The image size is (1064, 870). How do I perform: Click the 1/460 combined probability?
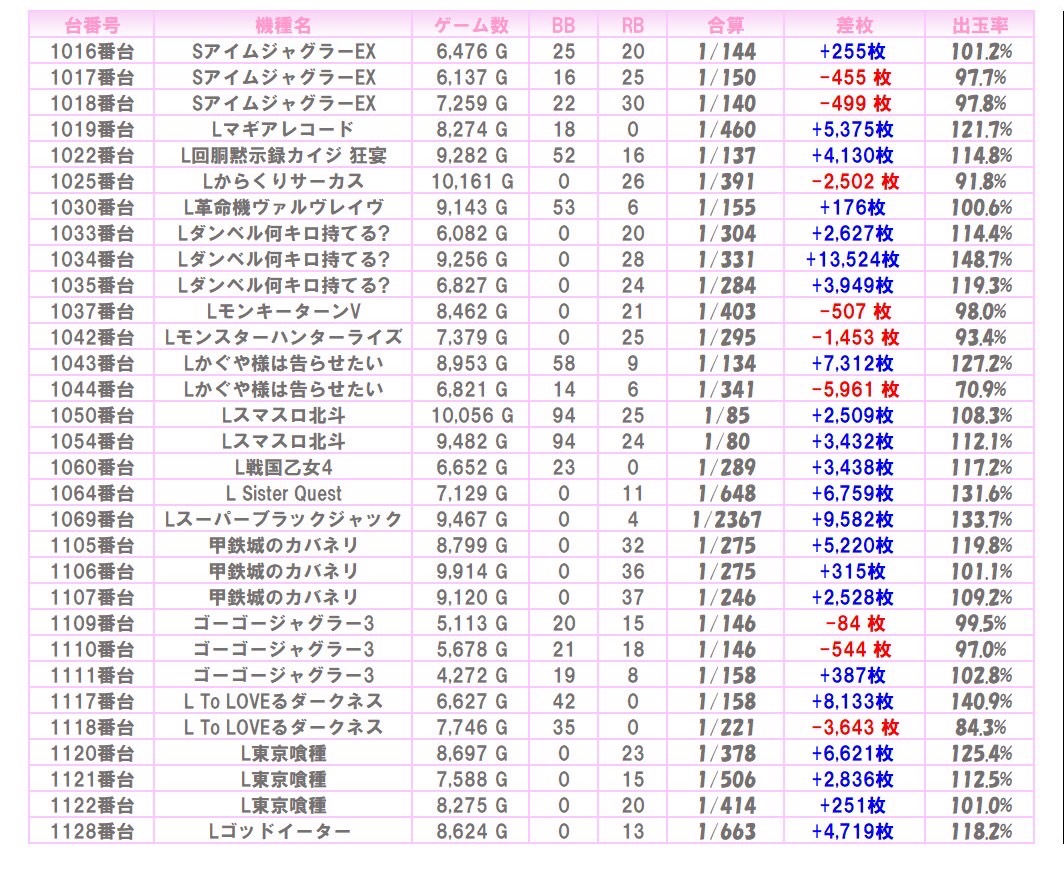pos(727,130)
